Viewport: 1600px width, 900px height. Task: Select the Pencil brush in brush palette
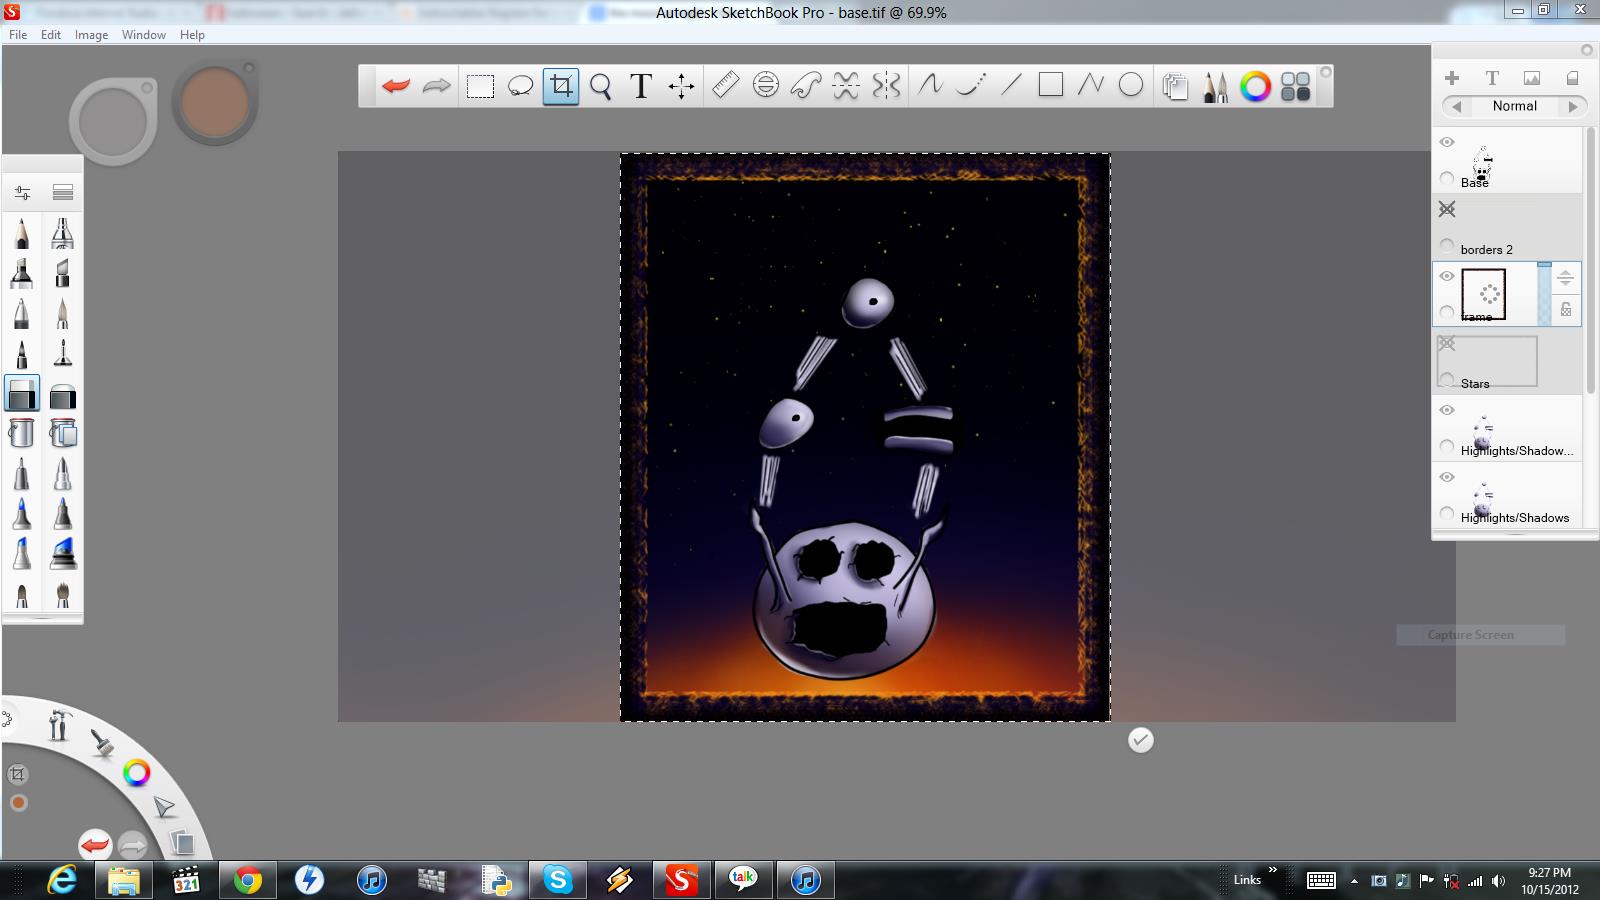22,234
